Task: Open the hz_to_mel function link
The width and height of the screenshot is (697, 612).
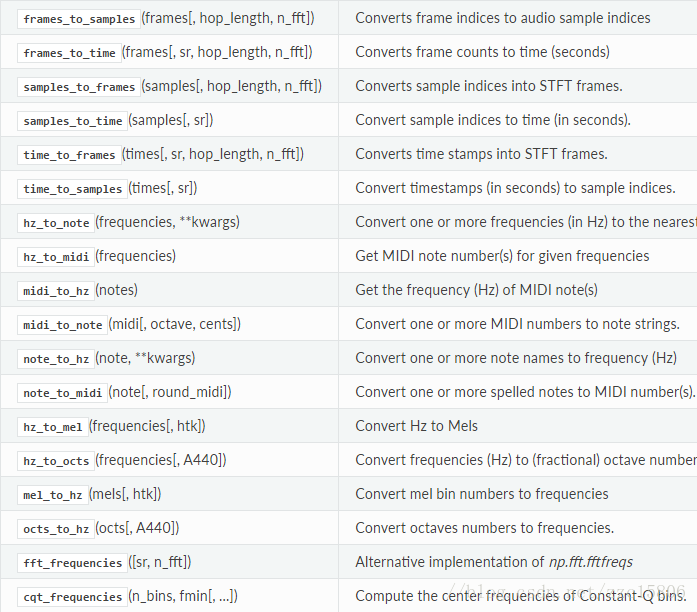Action: 53,427
